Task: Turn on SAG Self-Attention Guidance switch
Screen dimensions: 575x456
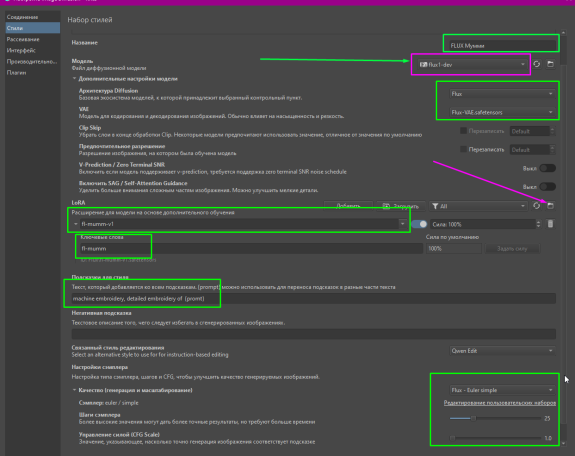Action: (547, 186)
